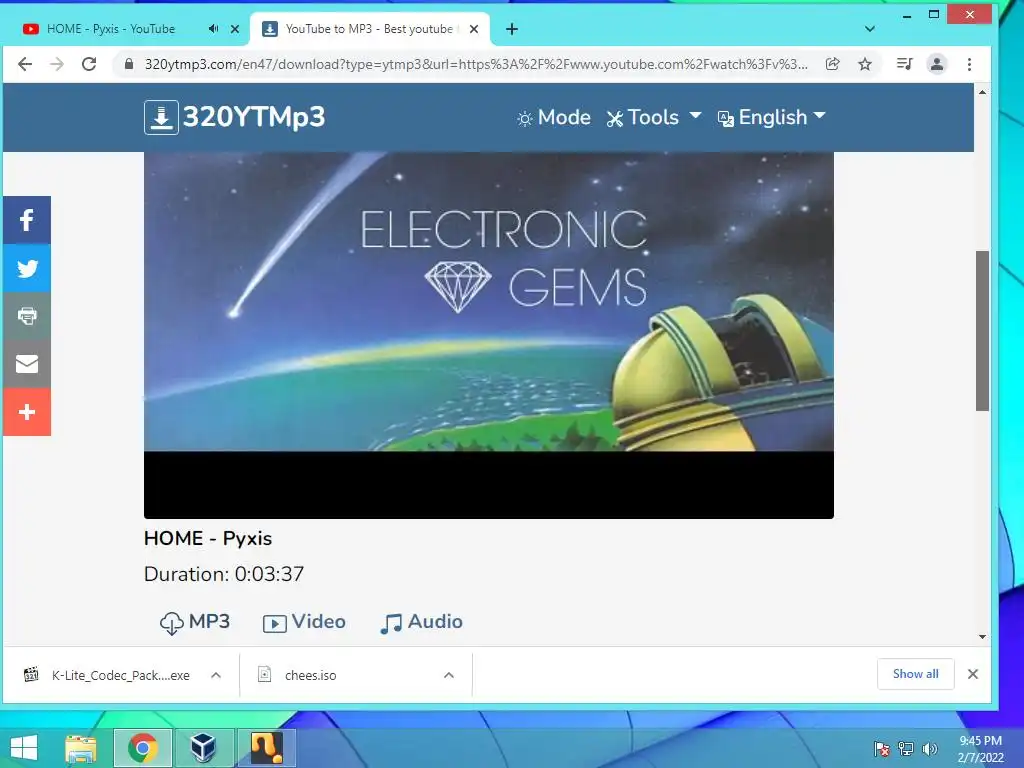Screen dimensions: 1024x768
Task: Click the 320YTMp3 download logo icon
Action: point(161,118)
